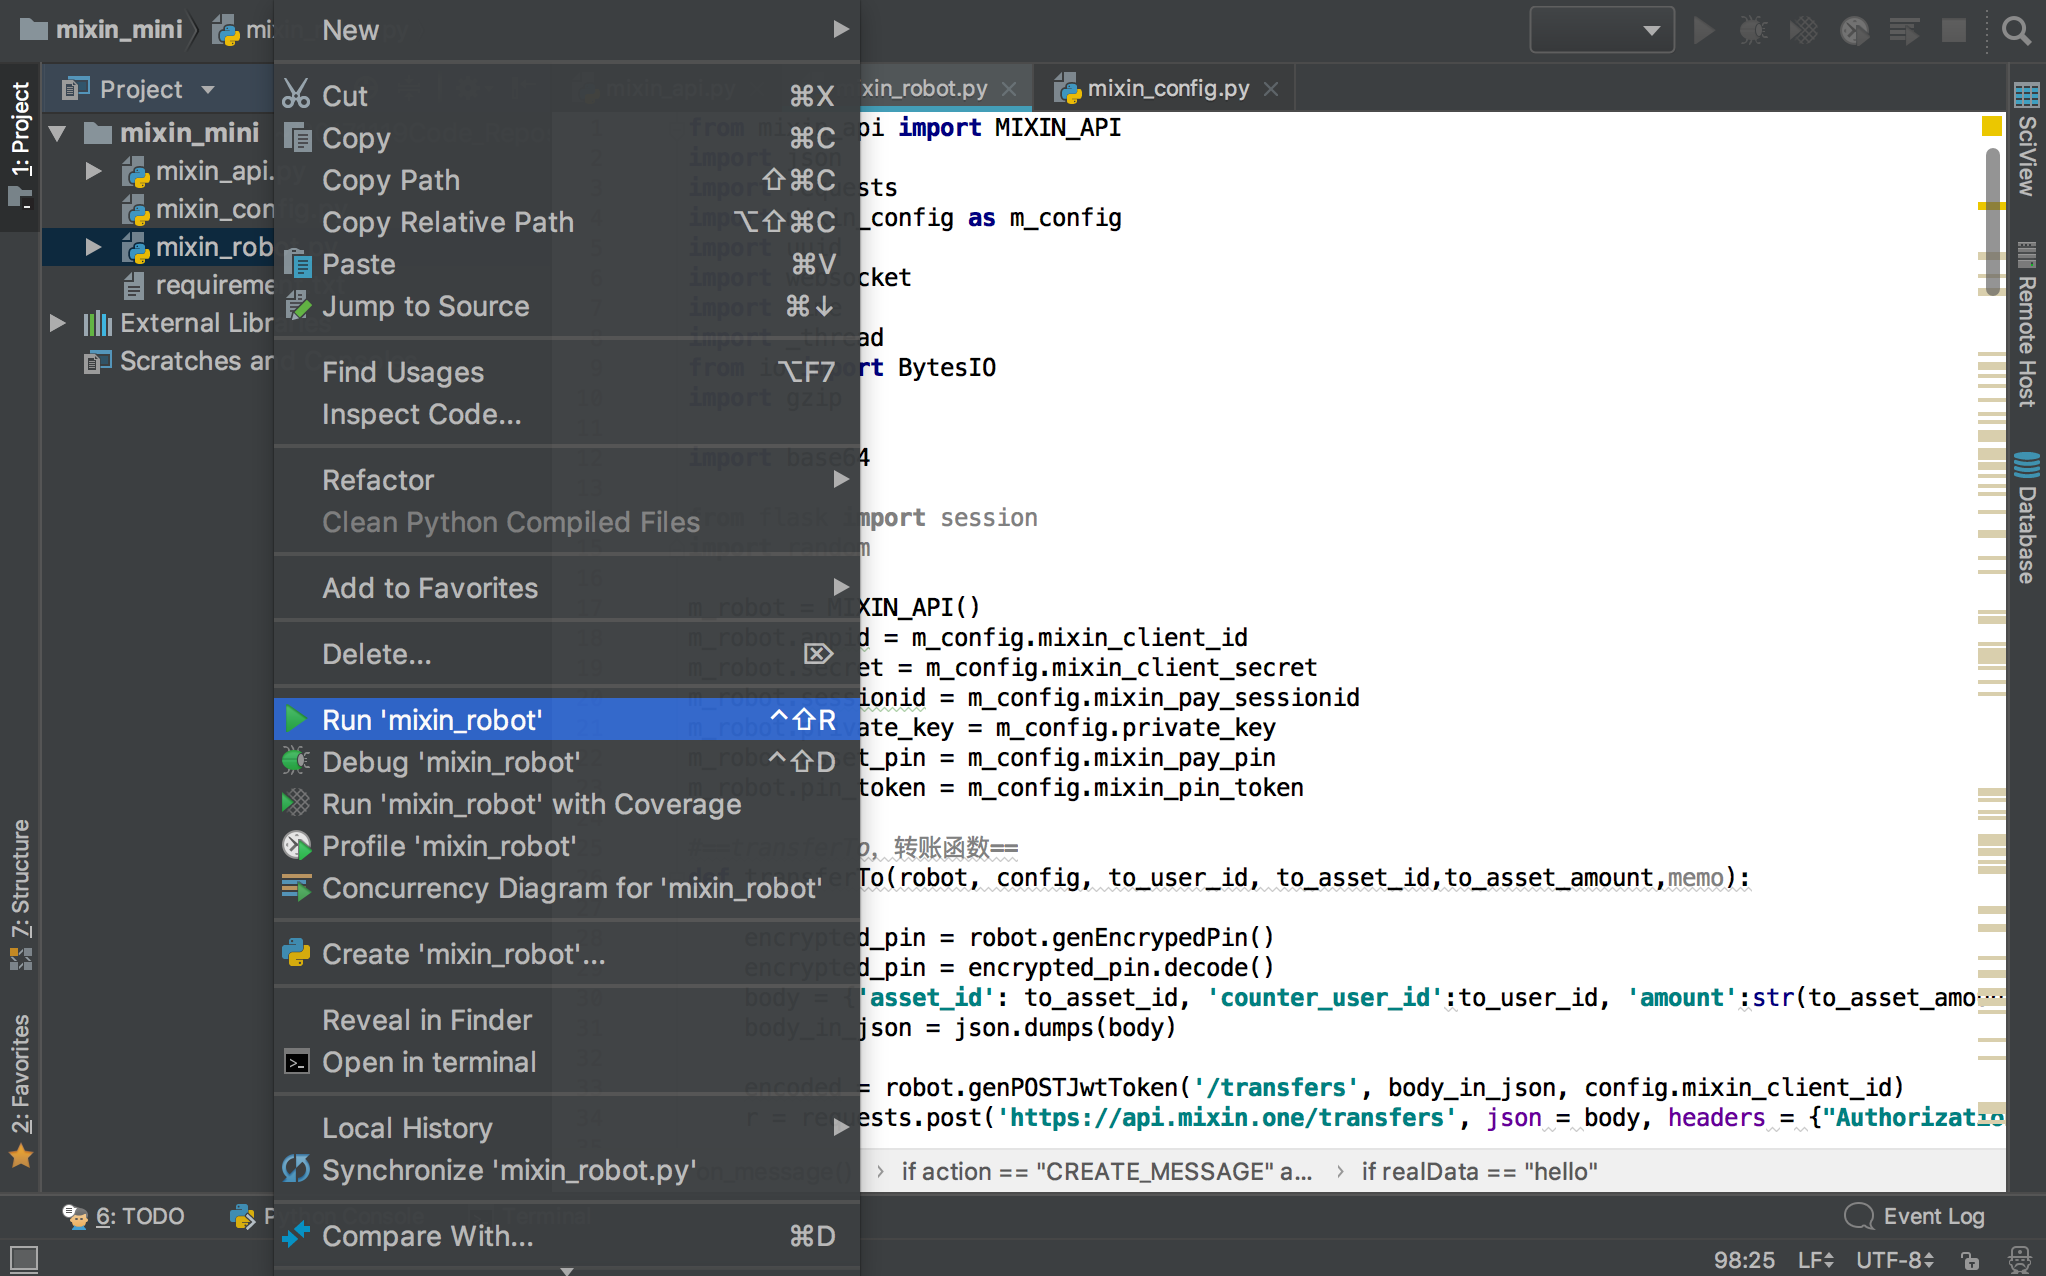Click the UTF-8 encoding status entry

[1895, 1259]
